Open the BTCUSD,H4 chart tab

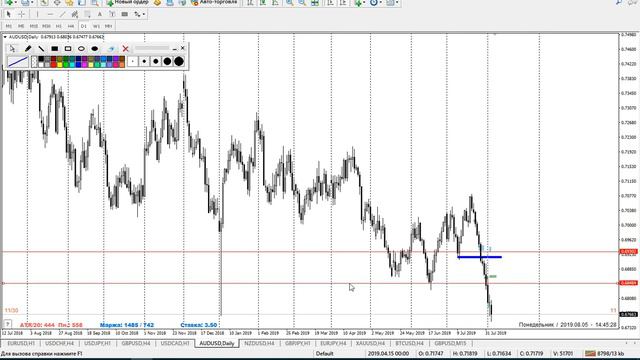[x=409, y=343]
